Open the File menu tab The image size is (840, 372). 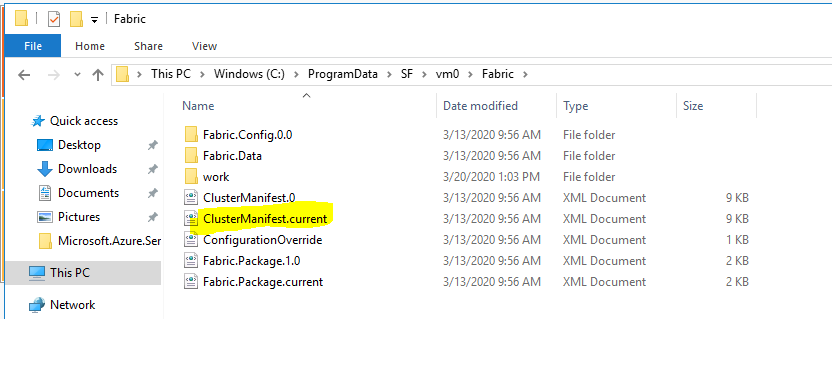pos(33,46)
